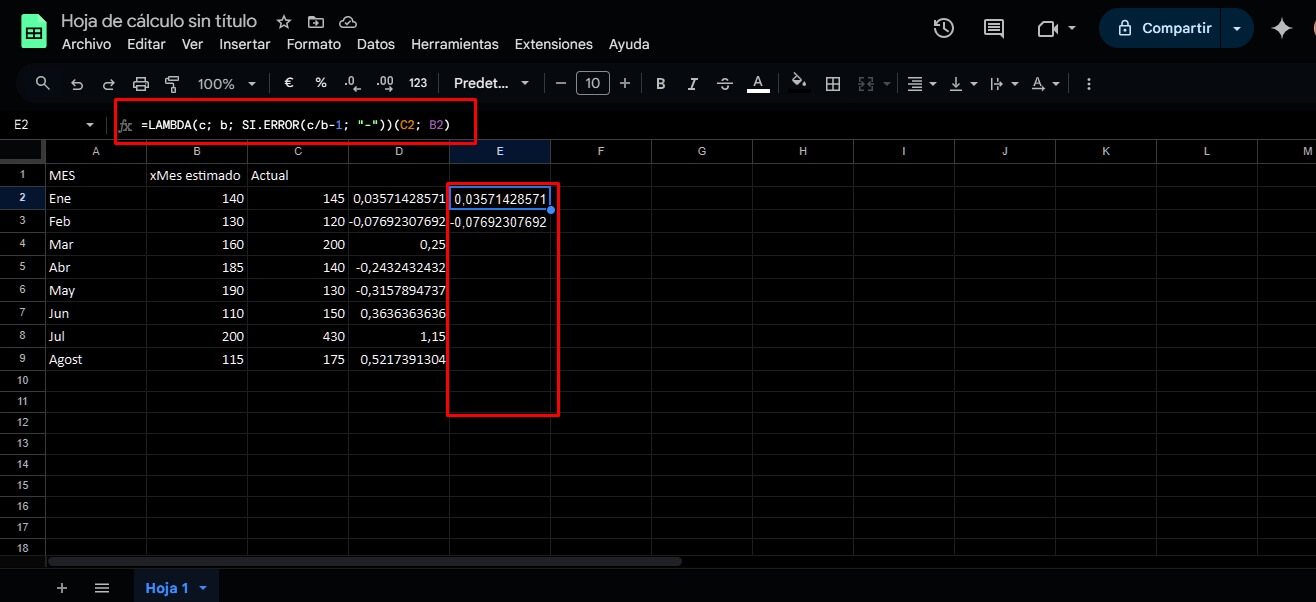The width and height of the screenshot is (1316, 602).
Task: Open the all sheets list icon
Action: 101,588
